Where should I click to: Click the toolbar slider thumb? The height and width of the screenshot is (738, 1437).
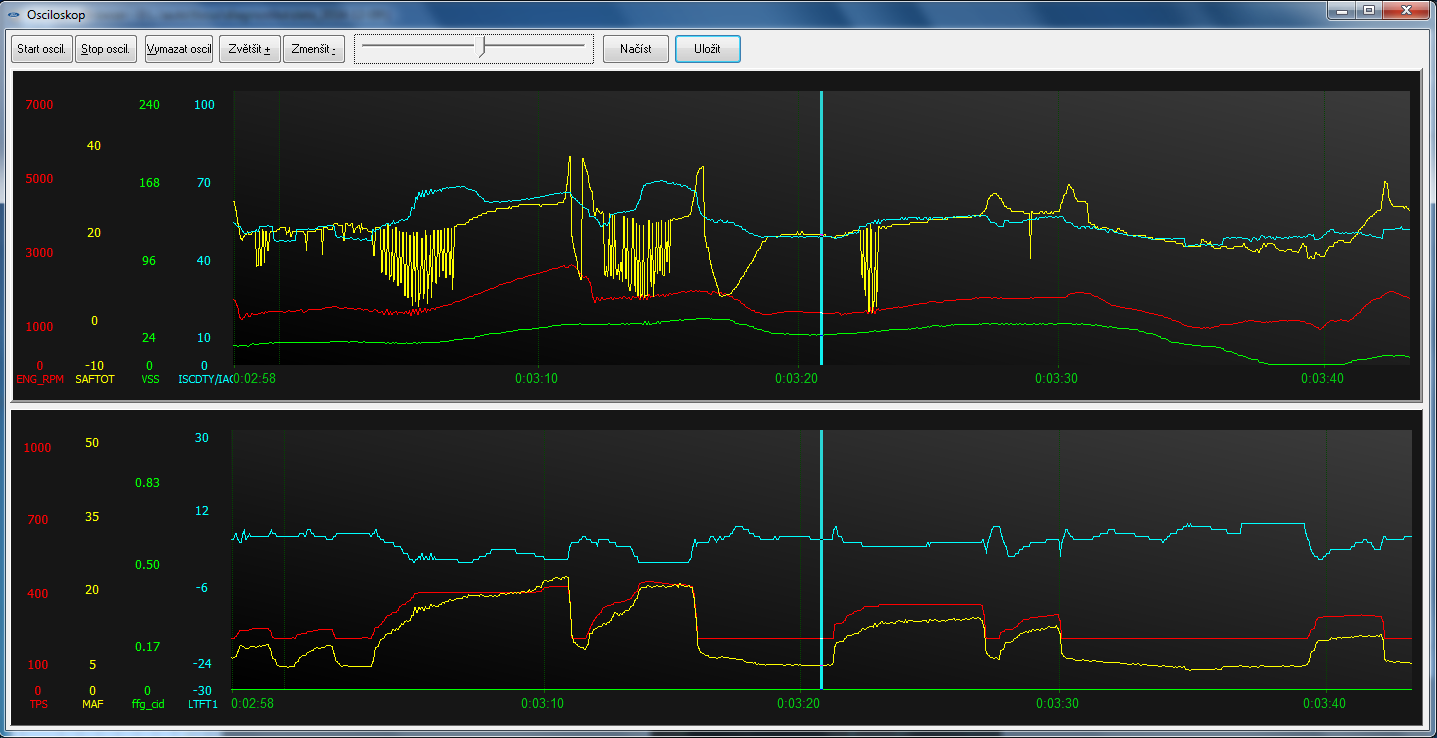click(x=483, y=47)
